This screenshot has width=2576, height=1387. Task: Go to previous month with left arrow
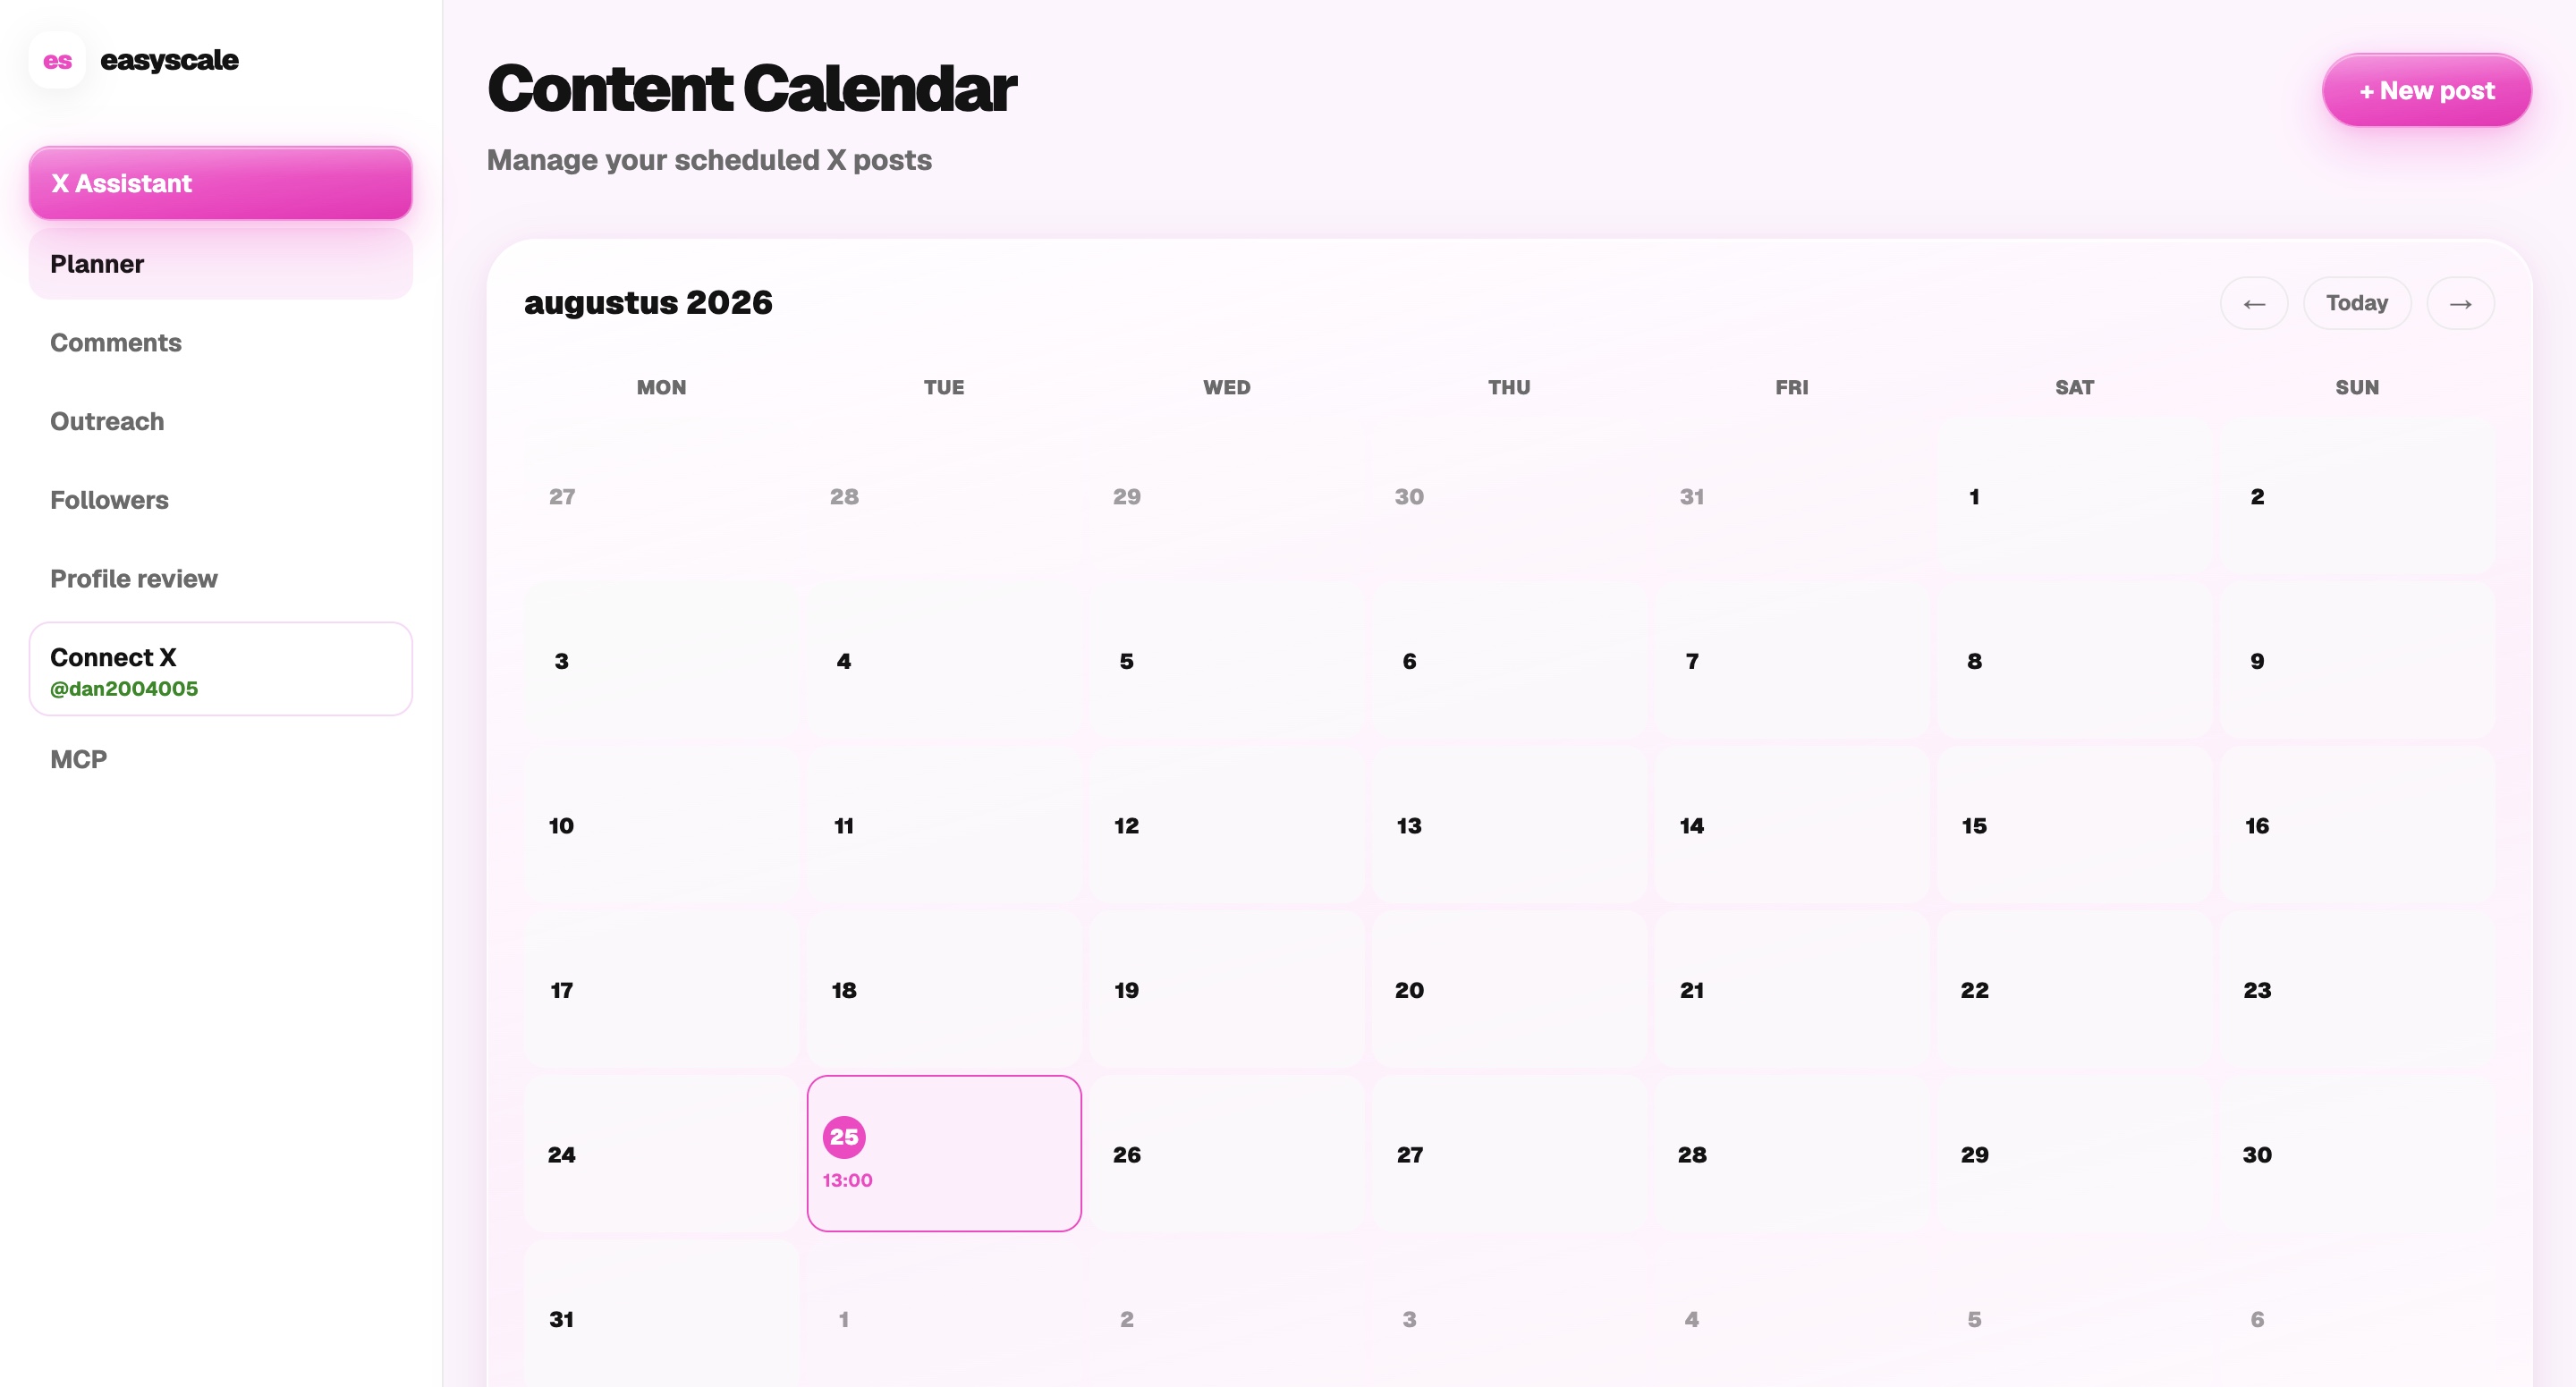click(2254, 303)
